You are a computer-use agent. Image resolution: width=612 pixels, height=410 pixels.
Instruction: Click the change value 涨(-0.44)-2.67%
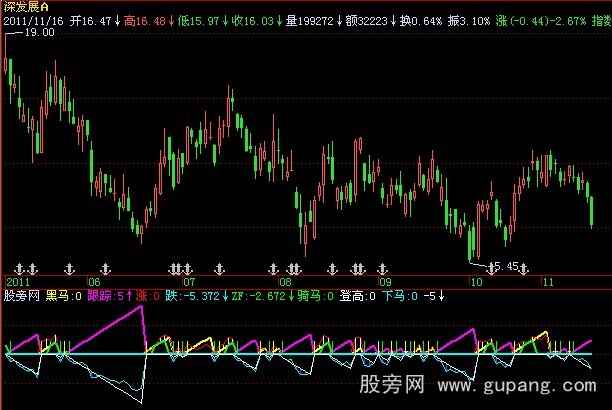pyautogui.click(x=541, y=21)
